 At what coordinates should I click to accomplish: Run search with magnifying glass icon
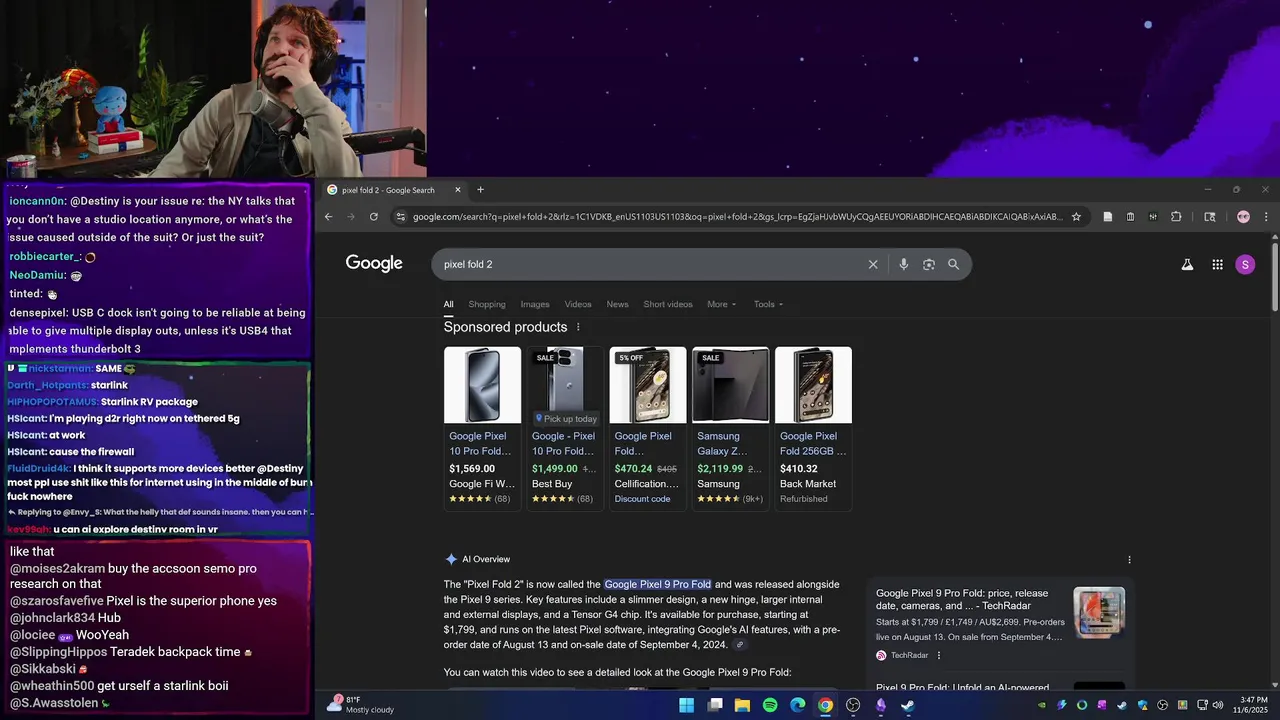pos(953,264)
